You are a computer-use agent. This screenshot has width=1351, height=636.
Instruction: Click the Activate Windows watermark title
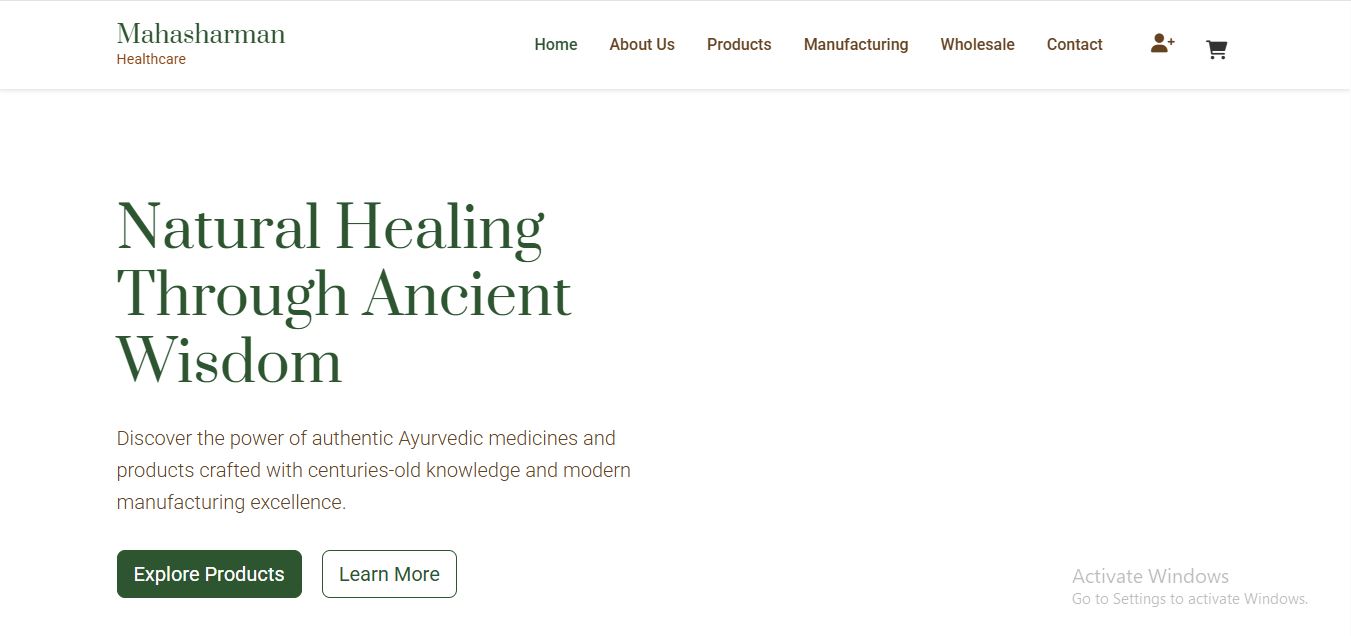pos(1150,576)
